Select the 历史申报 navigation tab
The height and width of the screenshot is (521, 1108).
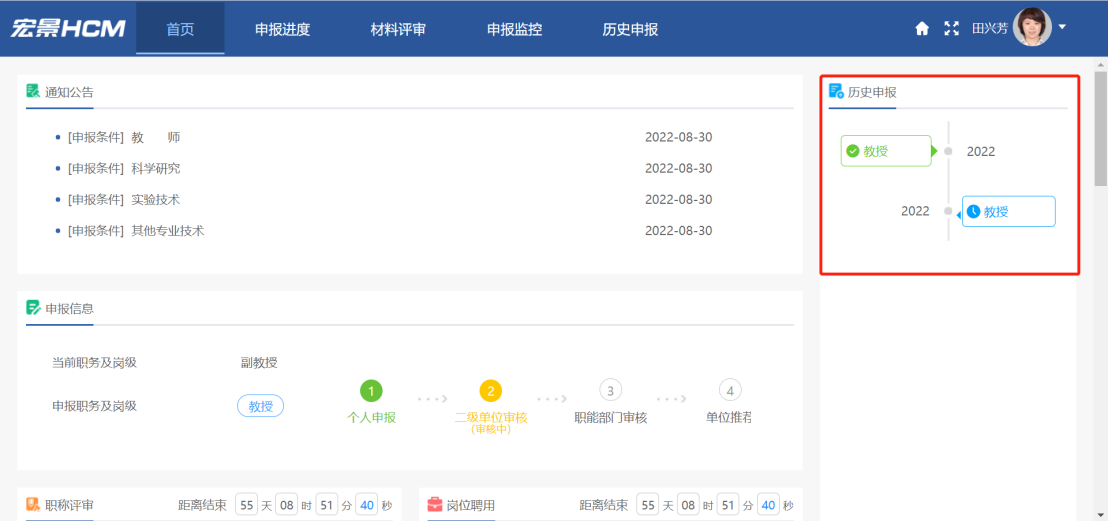[x=630, y=29]
